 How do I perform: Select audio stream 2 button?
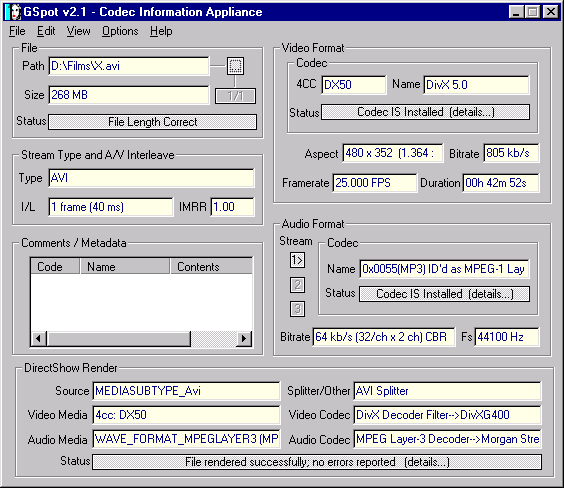click(297, 285)
